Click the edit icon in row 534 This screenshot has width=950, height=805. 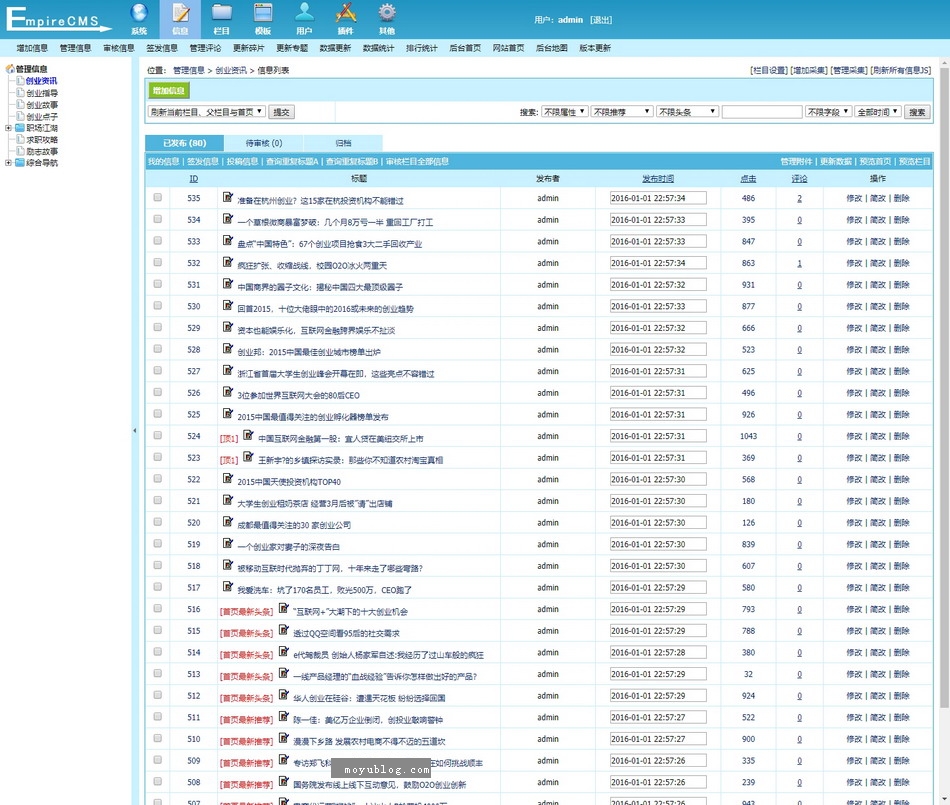(228, 219)
